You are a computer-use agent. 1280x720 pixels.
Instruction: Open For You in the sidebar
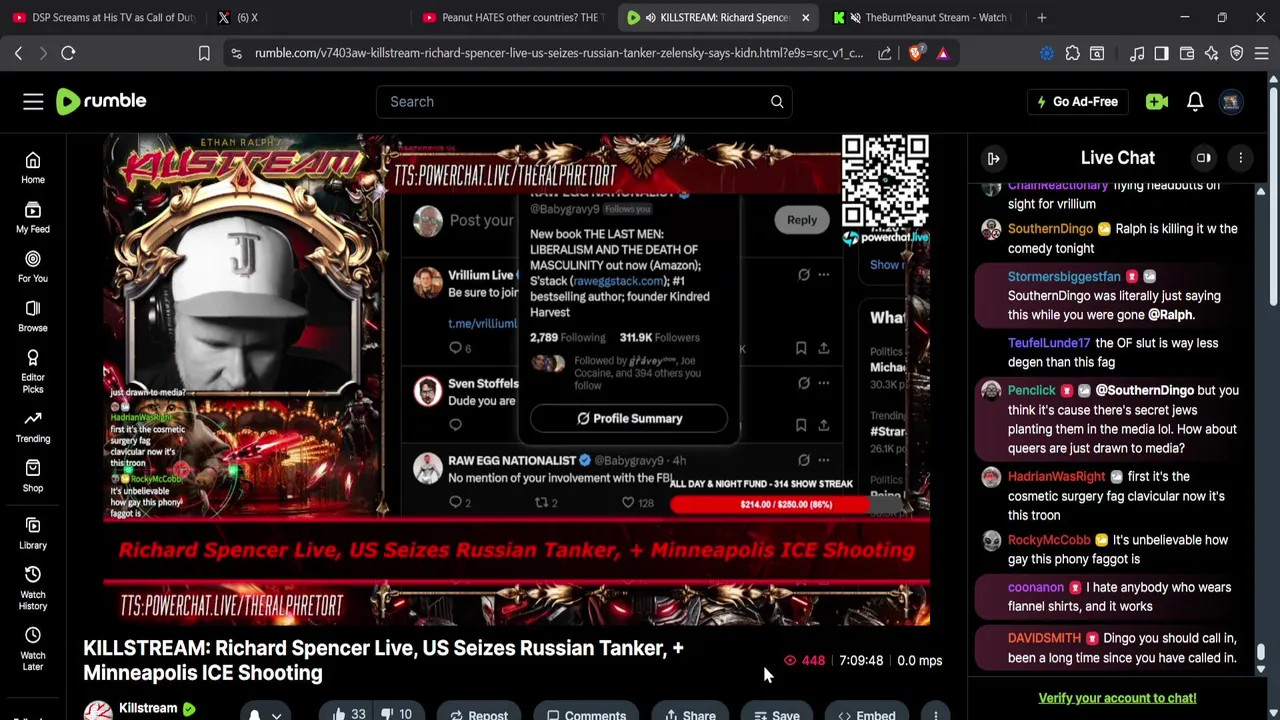click(33, 266)
